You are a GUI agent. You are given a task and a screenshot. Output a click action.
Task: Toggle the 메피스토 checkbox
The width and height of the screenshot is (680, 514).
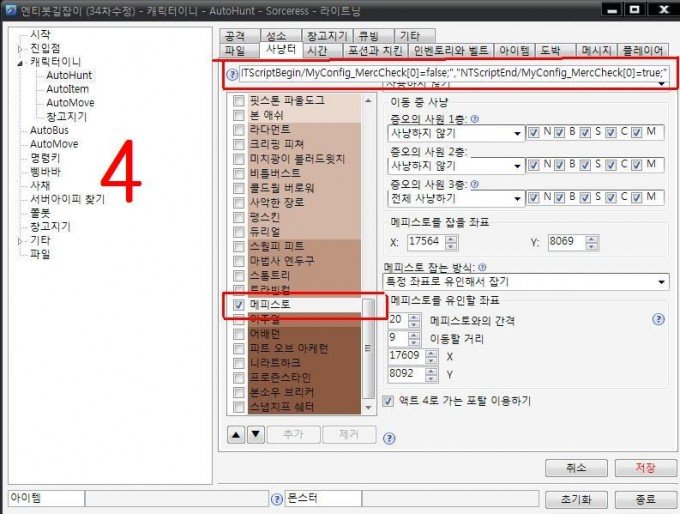point(239,304)
